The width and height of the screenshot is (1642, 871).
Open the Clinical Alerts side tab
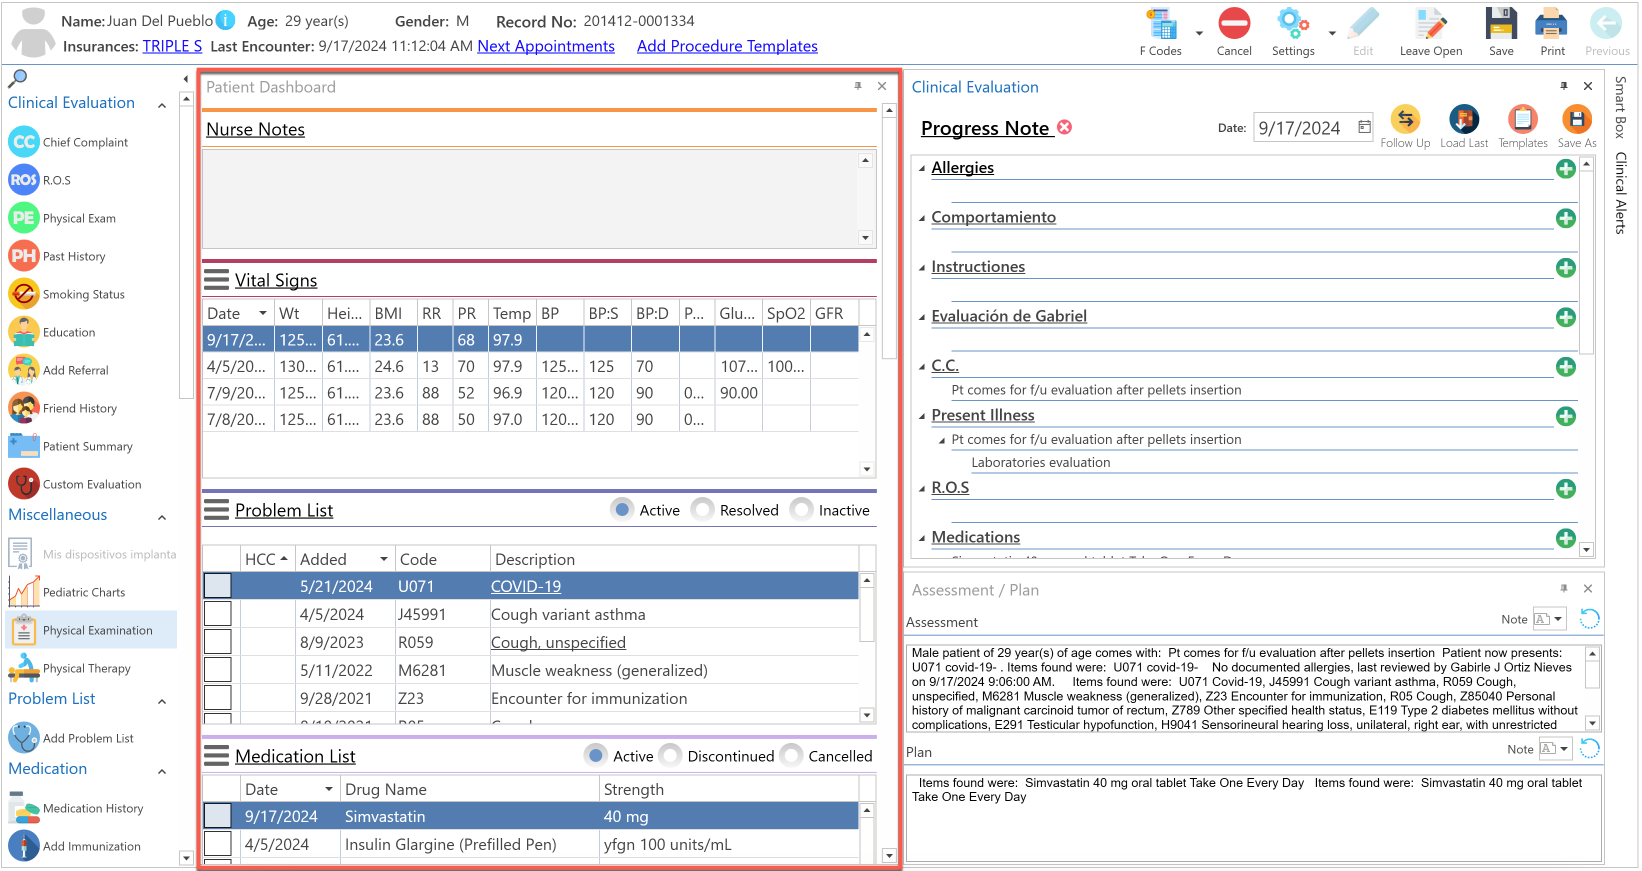[1620, 192]
